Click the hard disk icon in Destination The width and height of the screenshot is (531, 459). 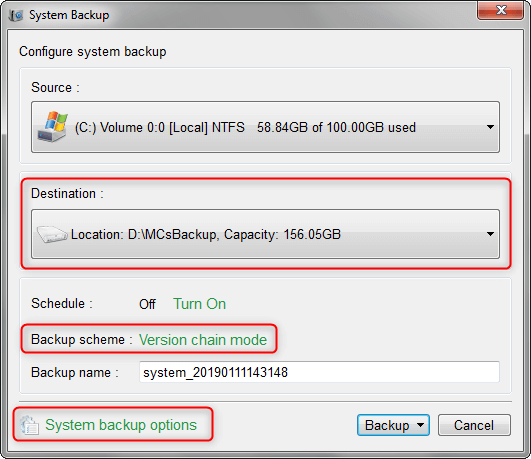(x=52, y=234)
